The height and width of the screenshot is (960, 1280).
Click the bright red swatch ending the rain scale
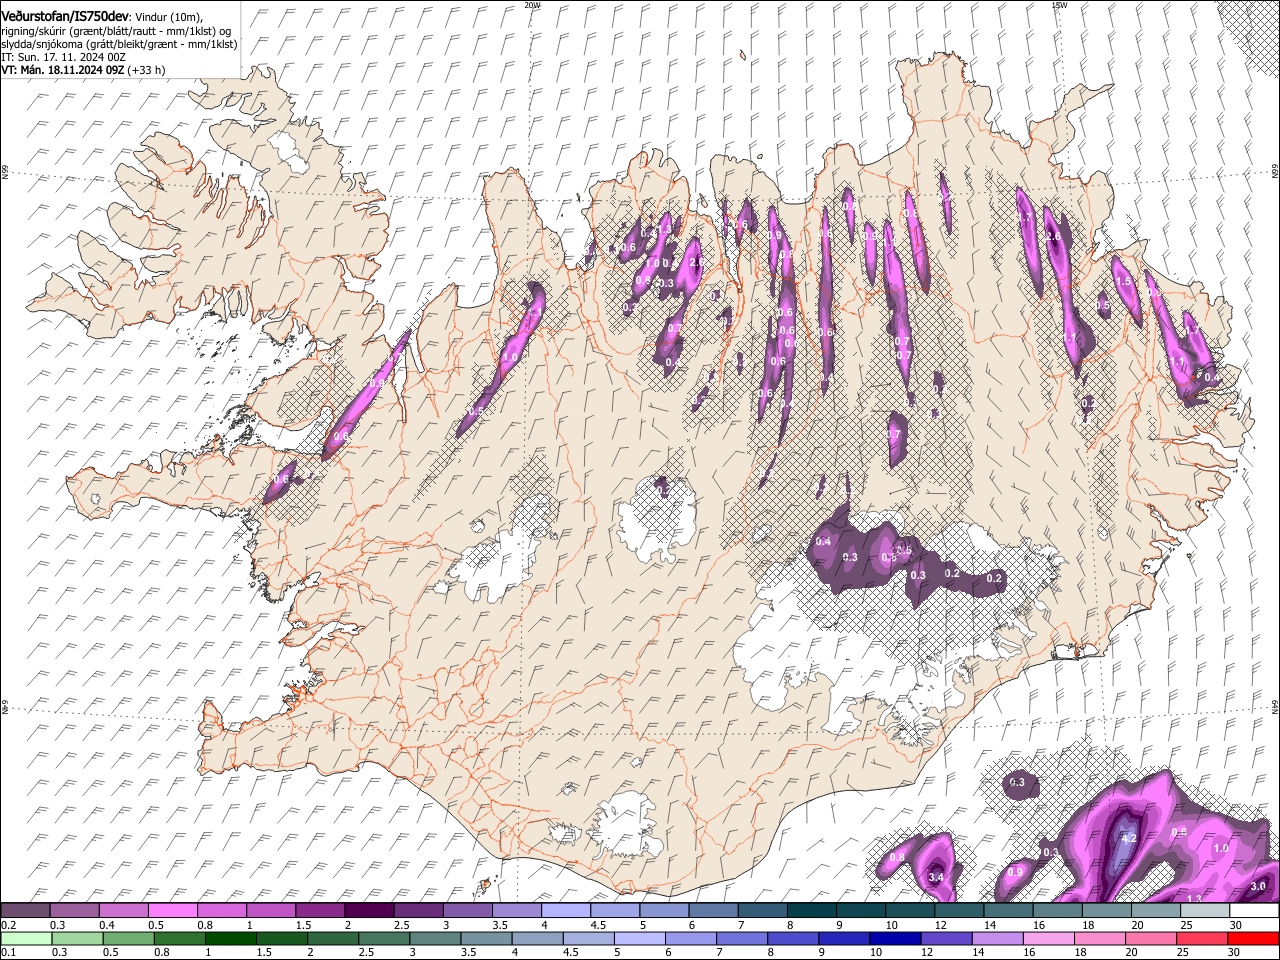click(x=1254, y=939)
